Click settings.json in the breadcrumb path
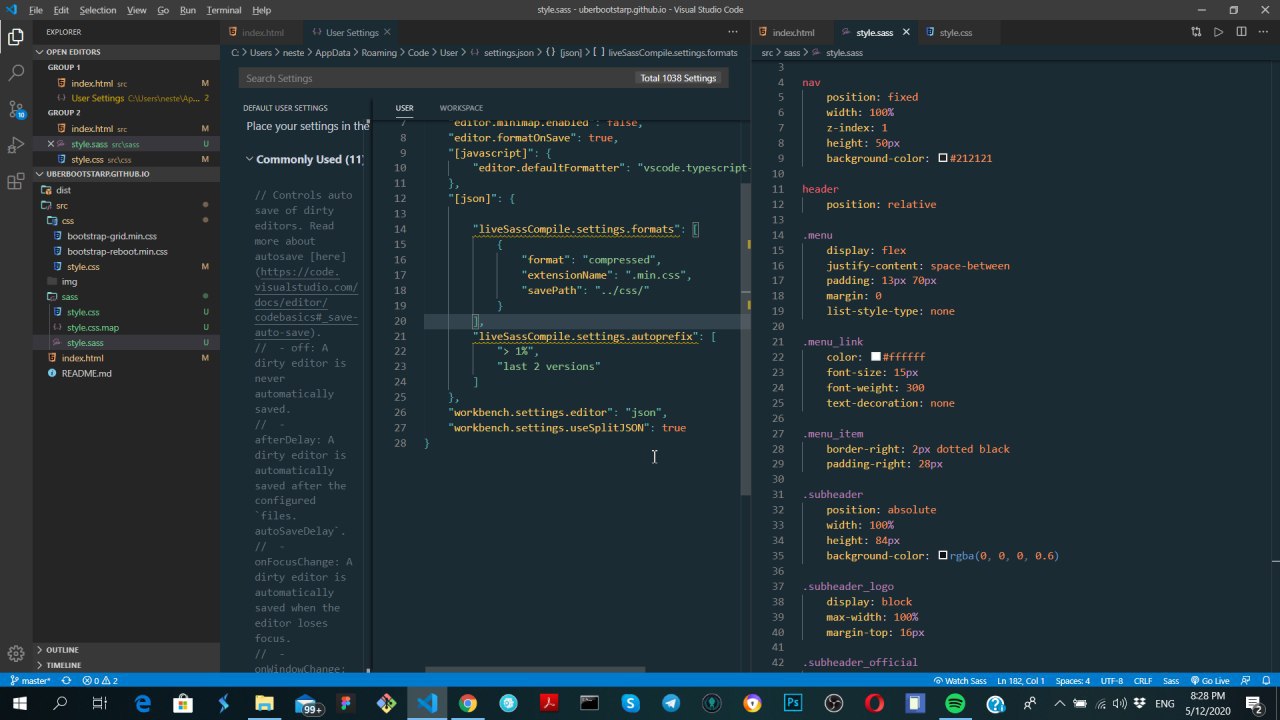This screenshot has width=1280, height=720. point(508,52)
